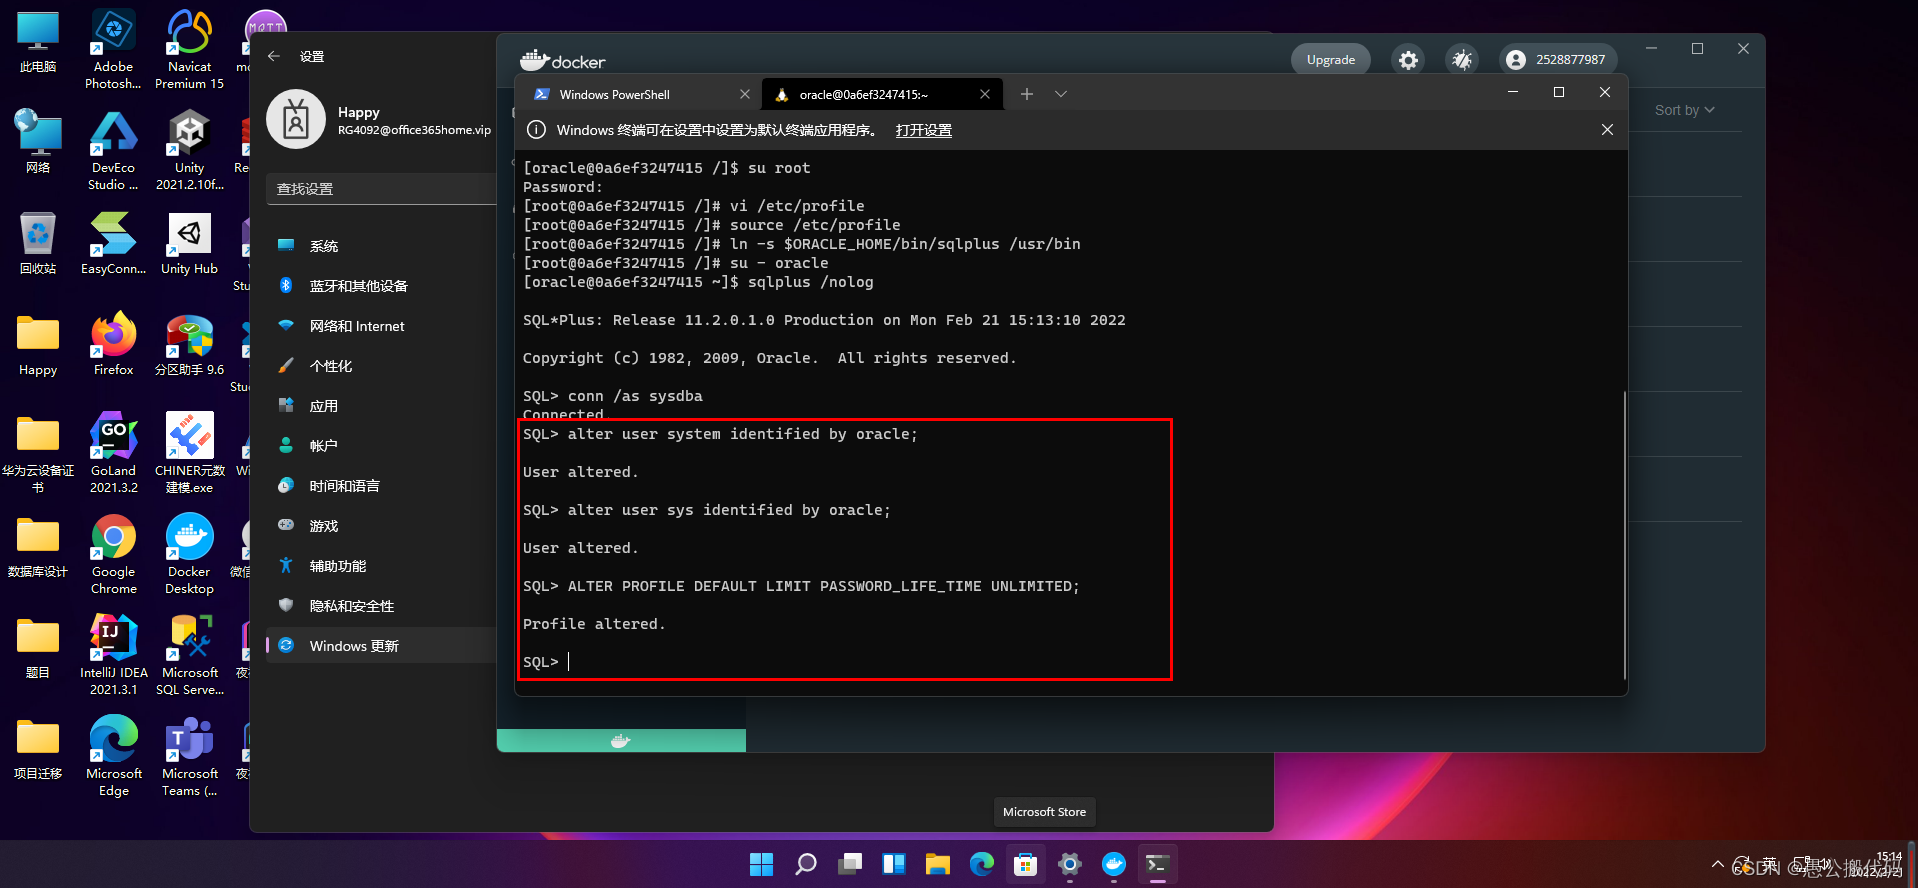Open the Happy user account profile

tap(381, 120)
